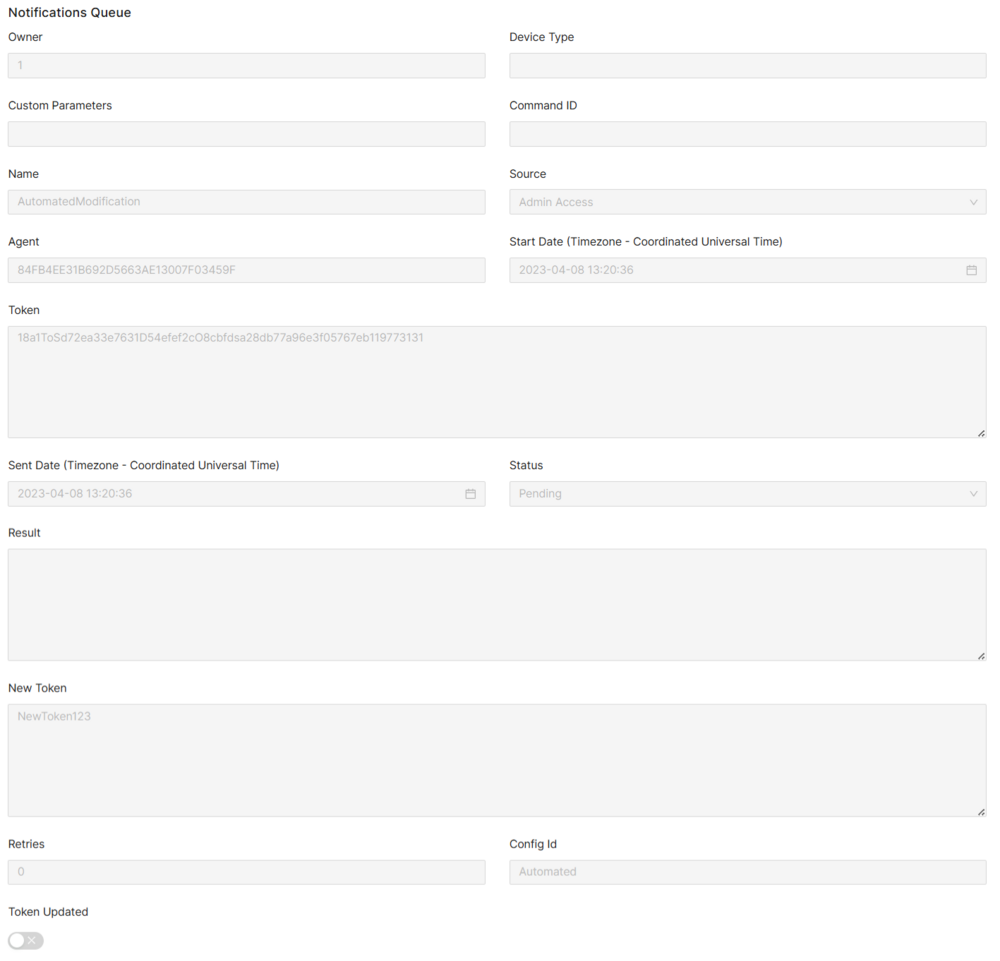Click the Result textarea resize handle
Image resolution: width=1000 pixels, height=961 pixels.
click(980, 655)
